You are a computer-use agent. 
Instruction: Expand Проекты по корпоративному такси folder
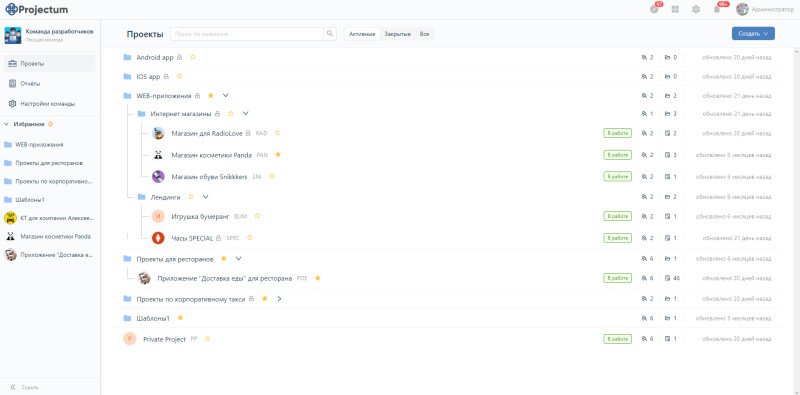coord(279,299)
